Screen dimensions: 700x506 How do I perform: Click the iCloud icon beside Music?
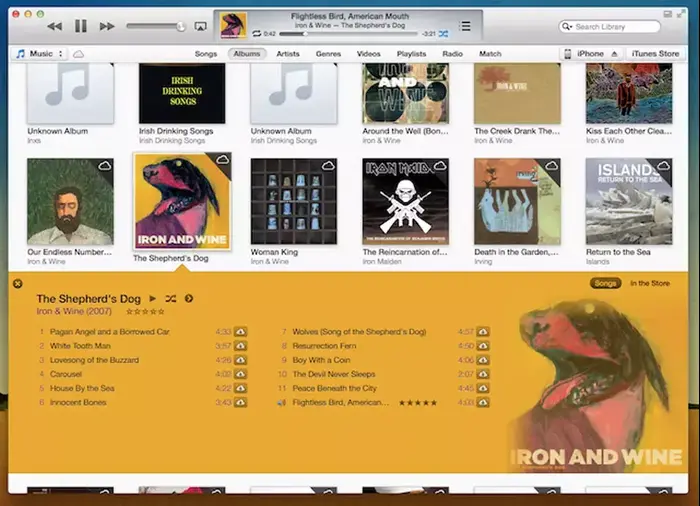(x=79, y=54)
